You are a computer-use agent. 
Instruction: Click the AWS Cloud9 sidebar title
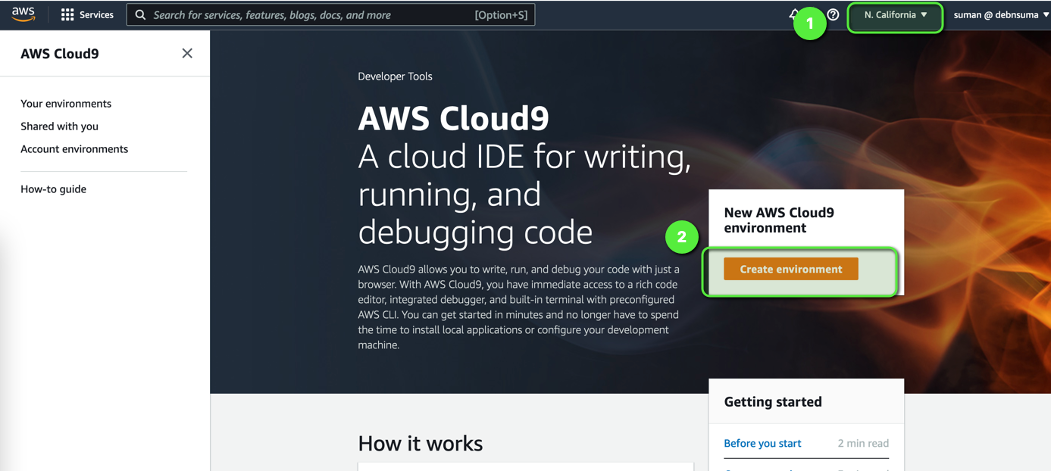(60, 54)
